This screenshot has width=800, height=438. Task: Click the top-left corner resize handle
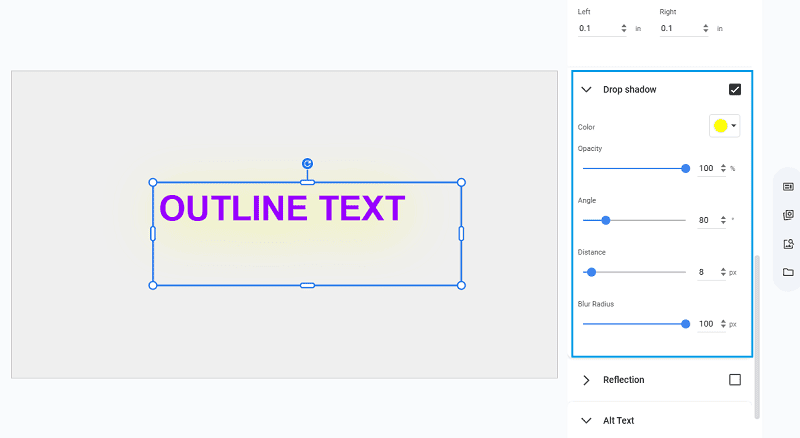(x=153, y=182)
